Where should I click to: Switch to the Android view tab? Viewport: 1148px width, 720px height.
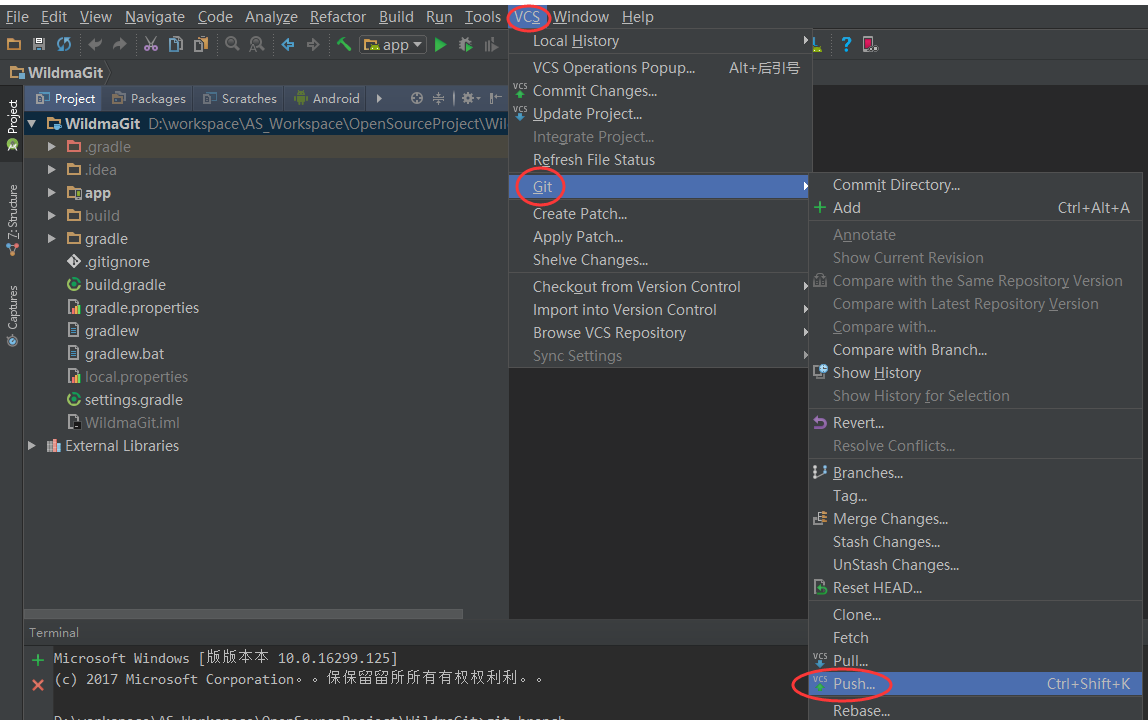tap(327, 98)
